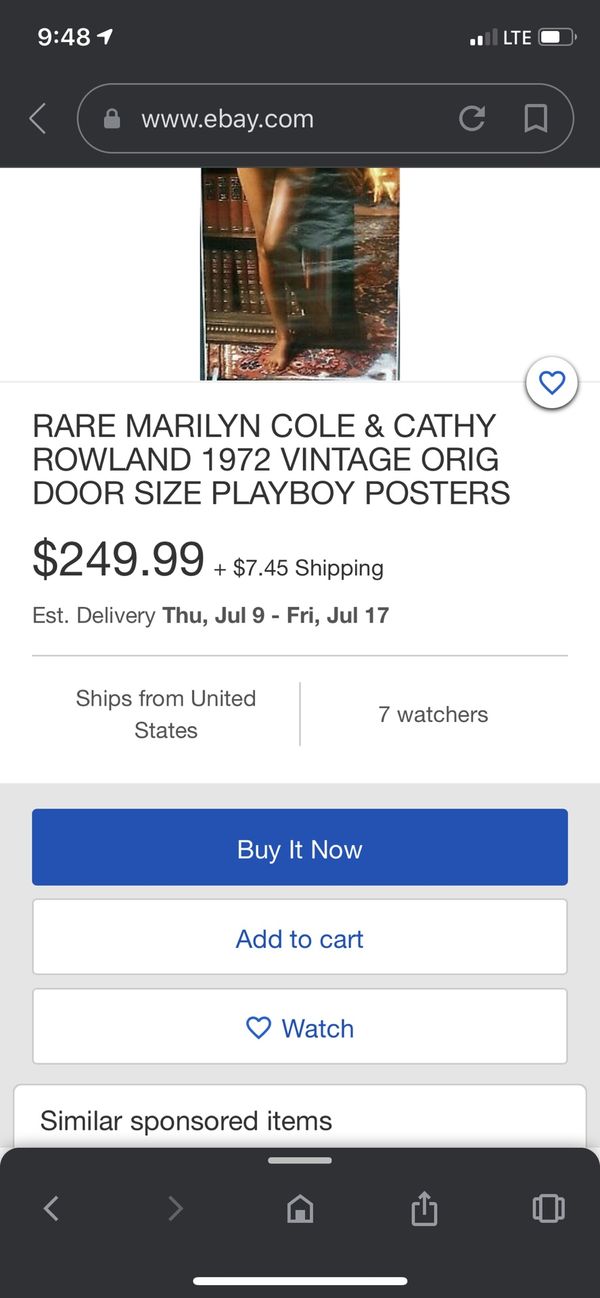Tap the share icon in the bottom toolbar
This screenshot has width=600, height=1298.
click(x=424, y=1208)
